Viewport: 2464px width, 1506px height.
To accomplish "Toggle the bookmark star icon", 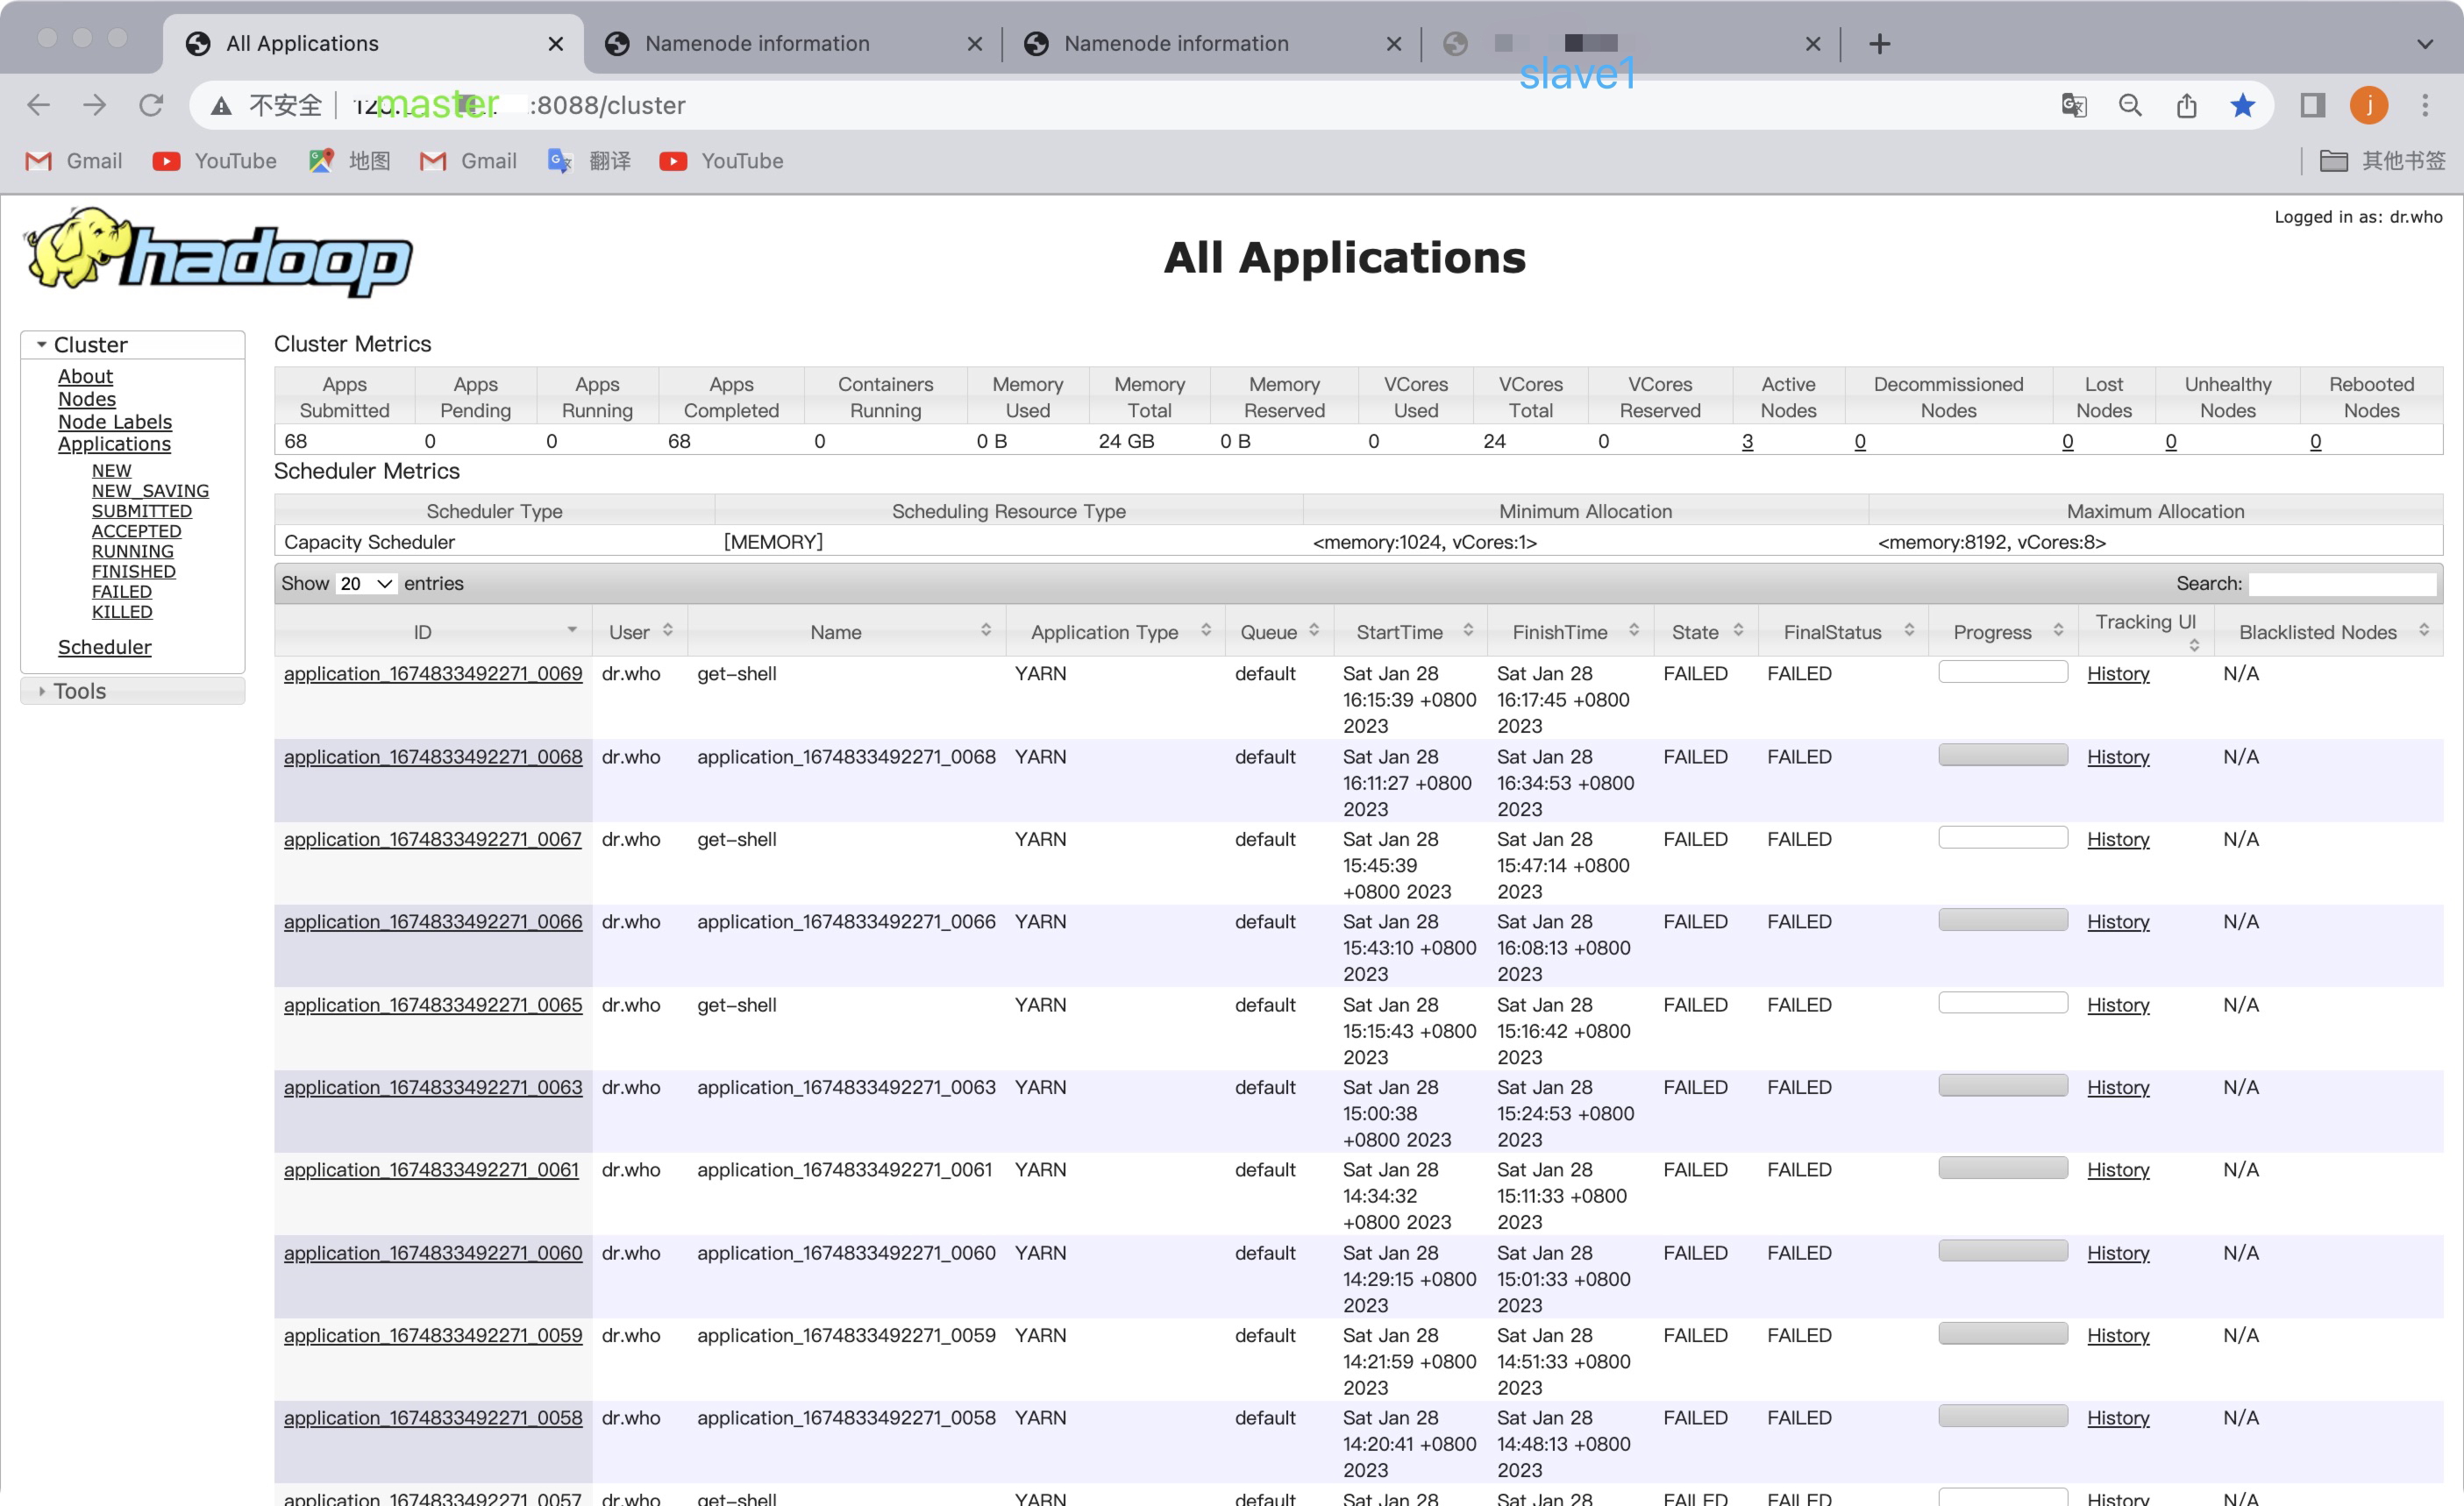I will pyautogui.click(x=2243, y=105).
